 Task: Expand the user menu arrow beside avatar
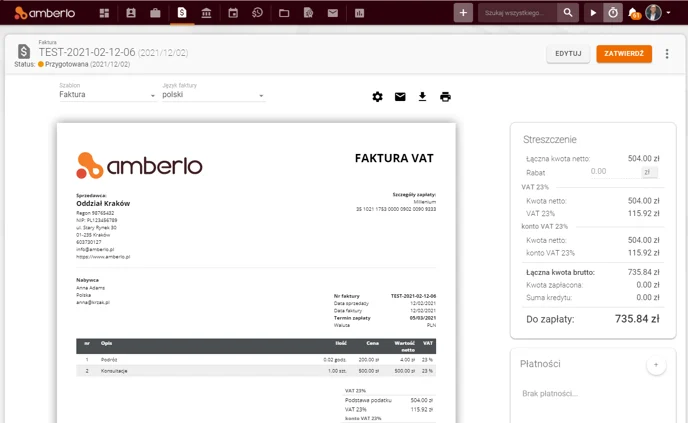click(668, 13)
